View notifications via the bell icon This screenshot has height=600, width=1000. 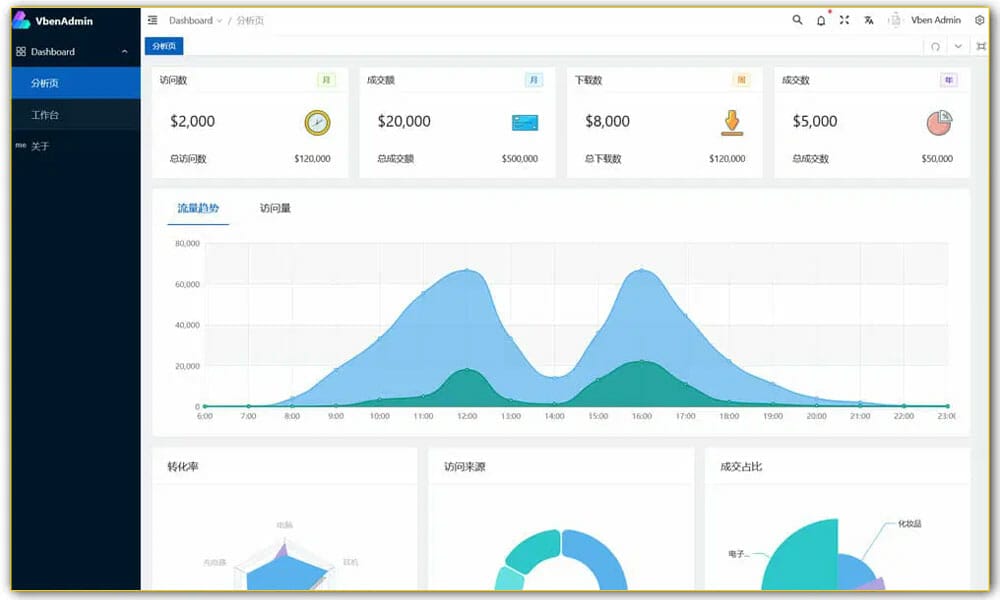(x=821, y=19)
